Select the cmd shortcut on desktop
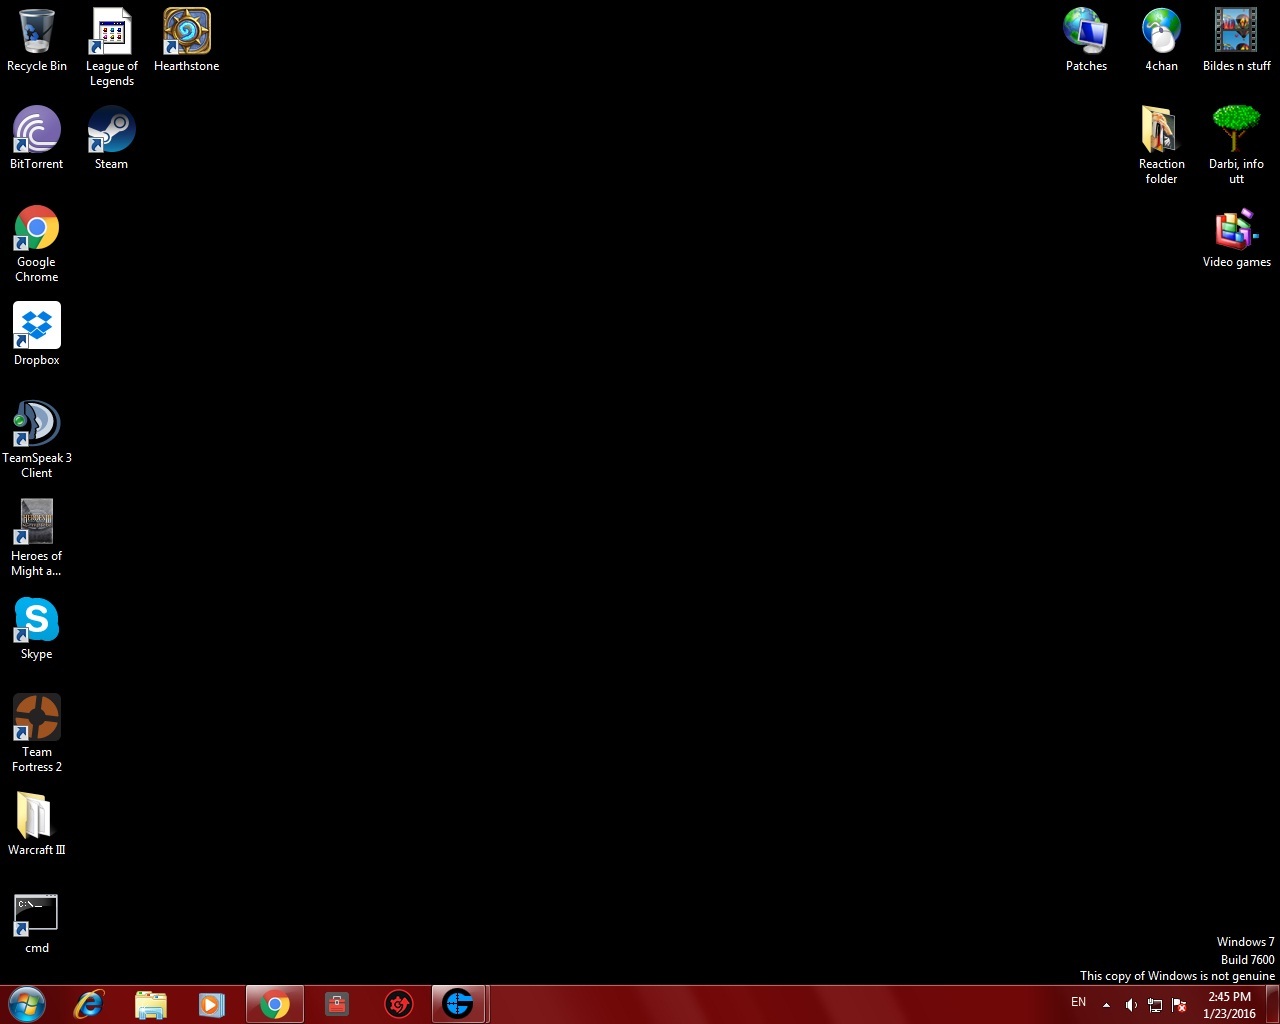The image size is (1280, 1024). tap(36, 915)
